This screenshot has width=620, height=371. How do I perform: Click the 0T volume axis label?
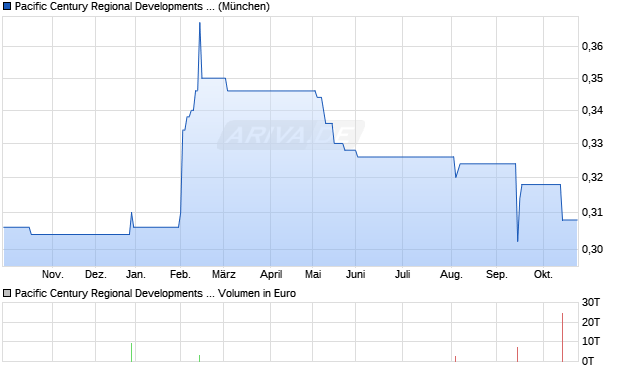click(x=588, y=361)
